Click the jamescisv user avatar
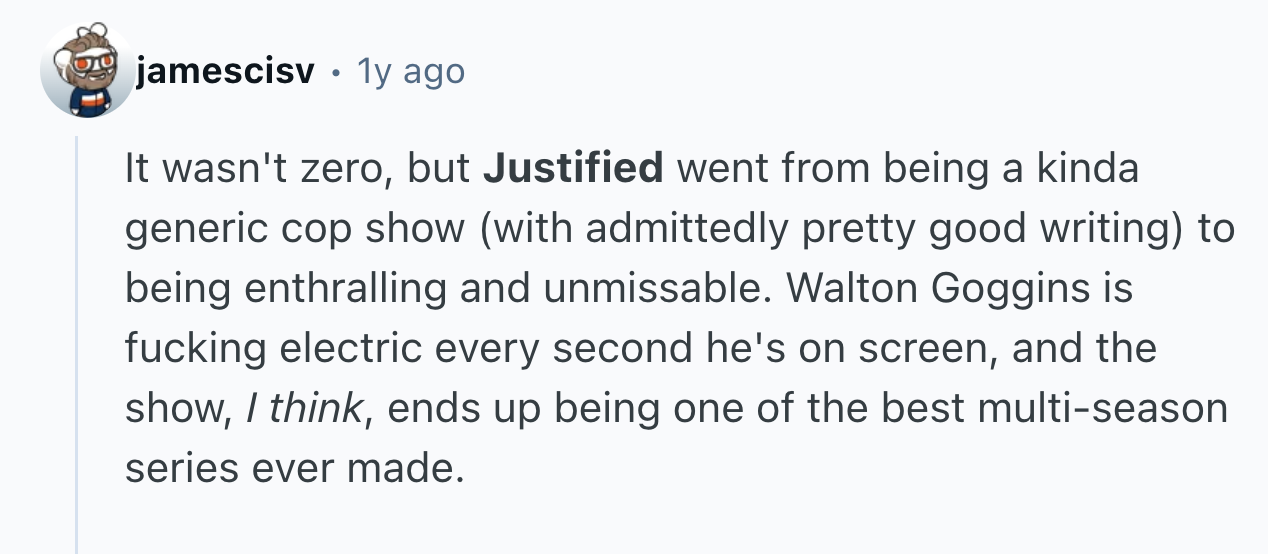Viewport: 1268px width, 554px height. [88, 72]
